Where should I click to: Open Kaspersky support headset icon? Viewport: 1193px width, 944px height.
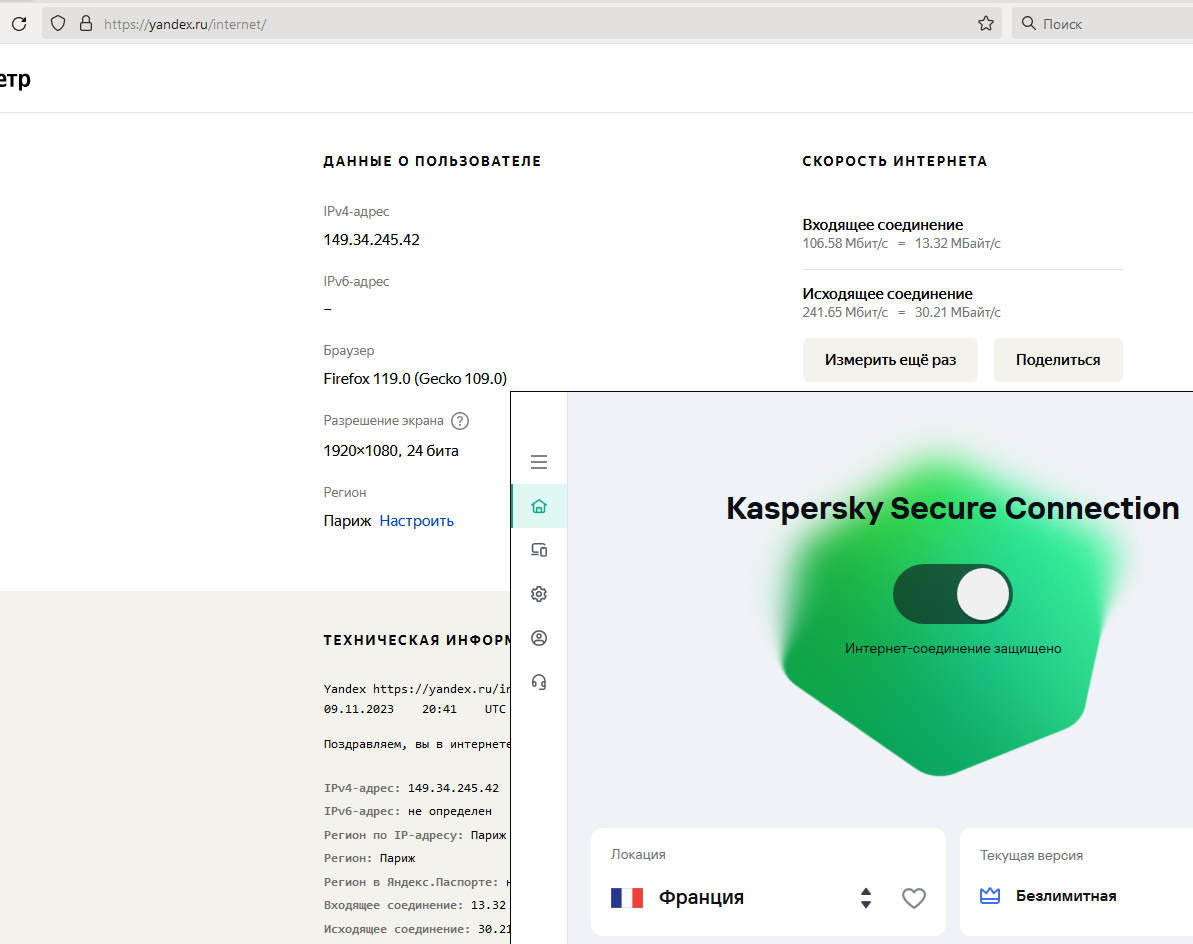[539, 682]
